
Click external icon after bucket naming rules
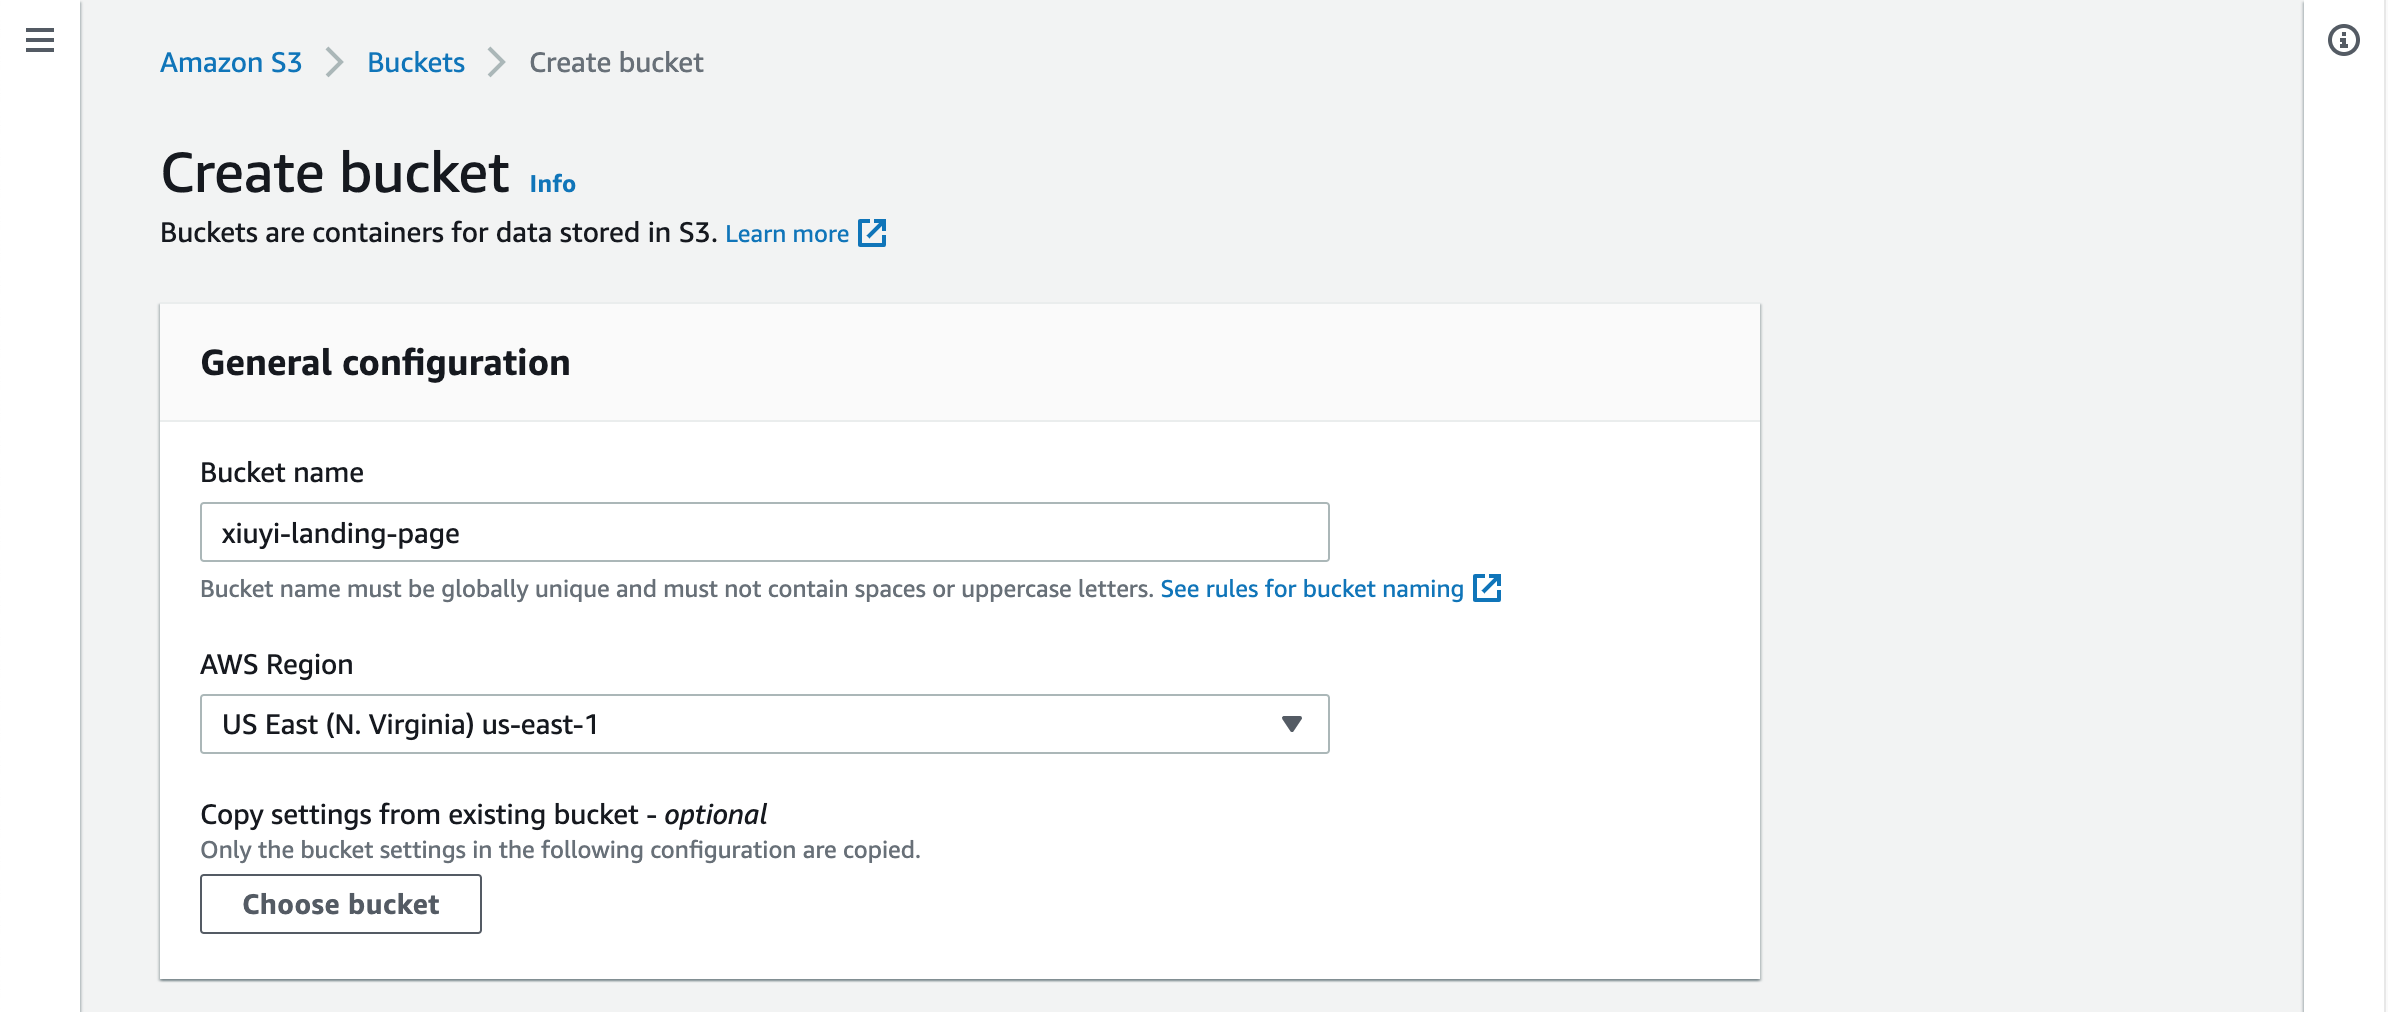click(x=1487, y=588)
